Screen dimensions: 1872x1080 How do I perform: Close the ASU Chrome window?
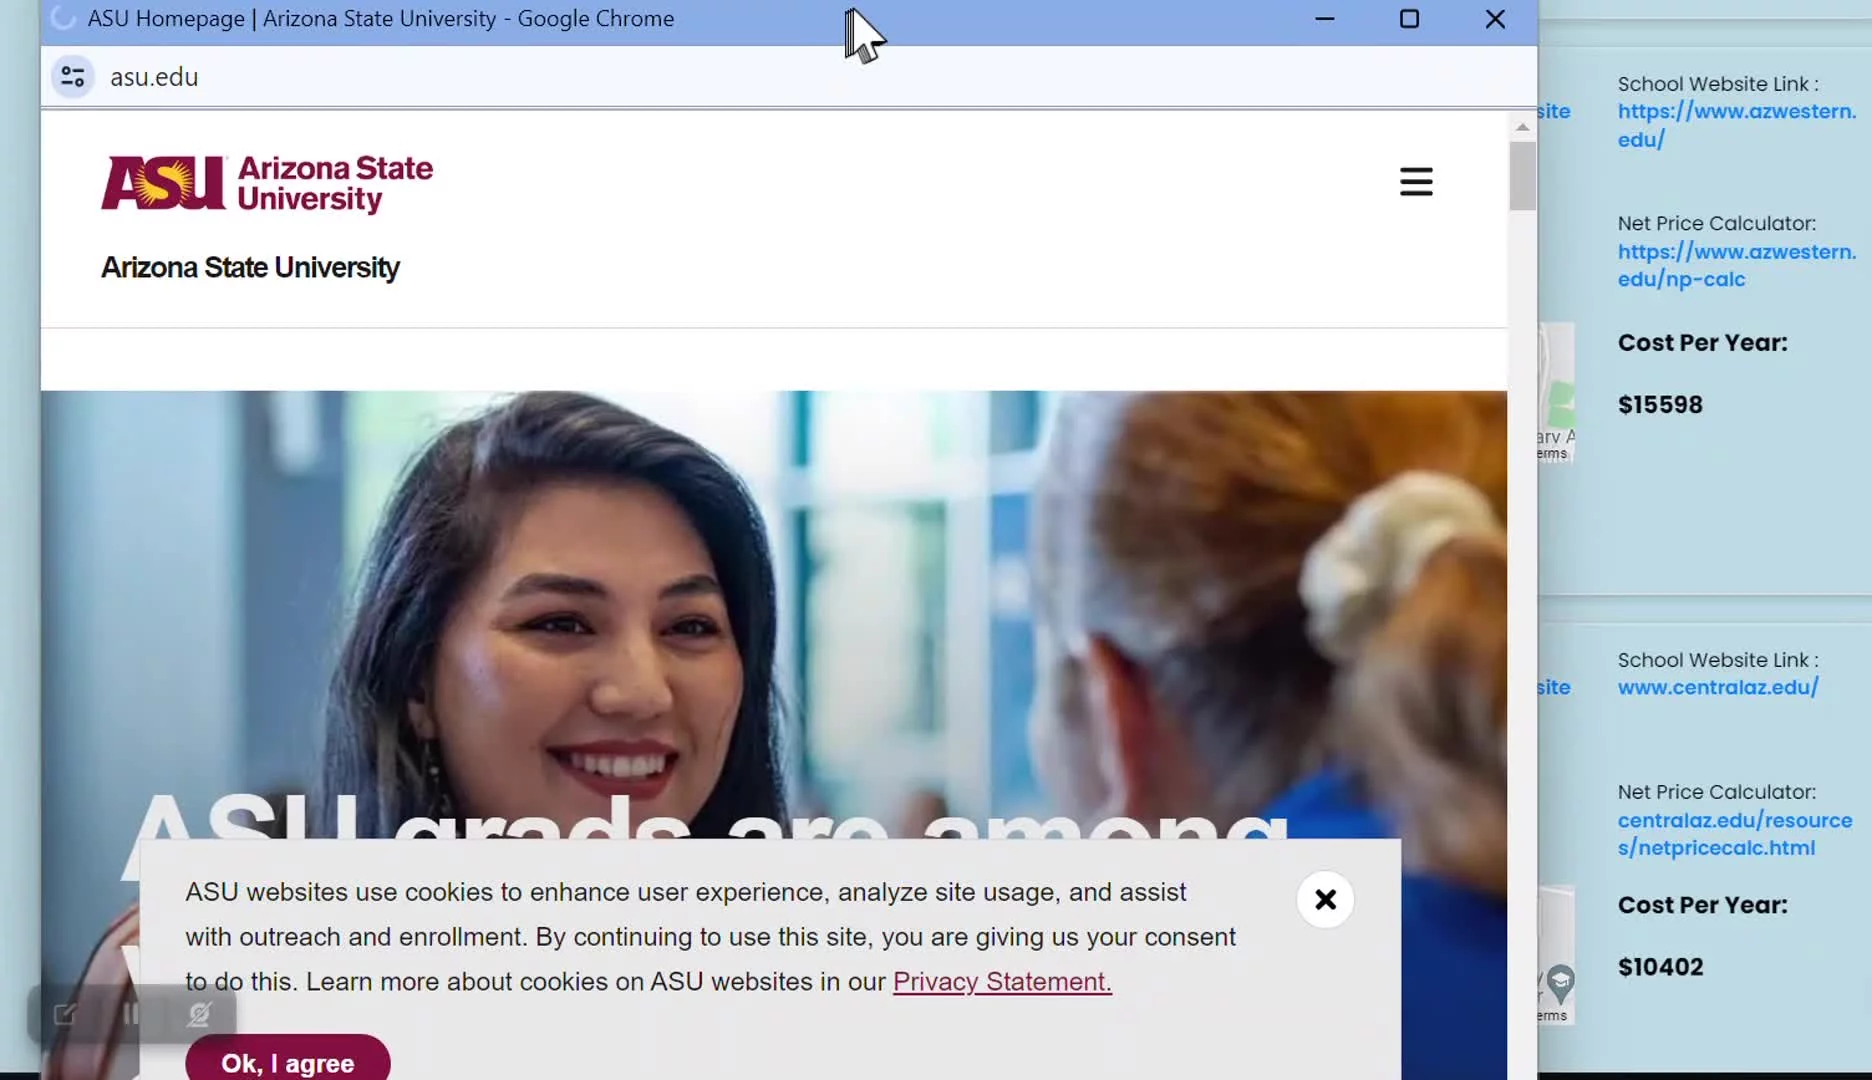tap(1495, 19)
